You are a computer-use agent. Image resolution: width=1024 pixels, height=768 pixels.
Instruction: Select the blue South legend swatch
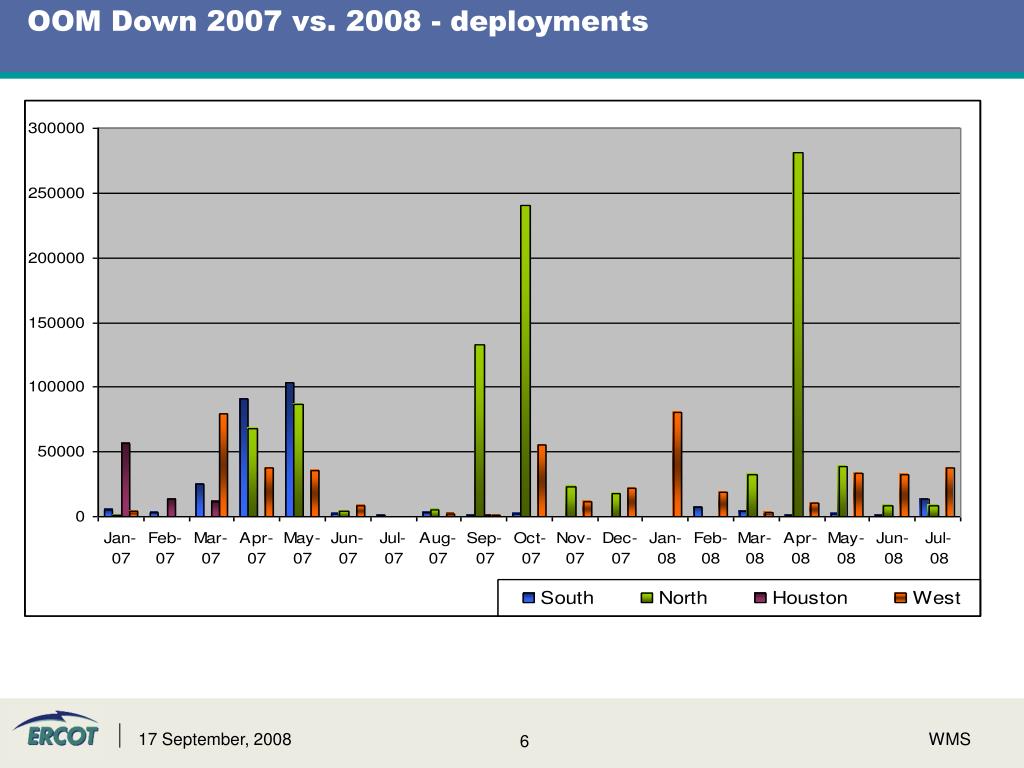[528, 598]
